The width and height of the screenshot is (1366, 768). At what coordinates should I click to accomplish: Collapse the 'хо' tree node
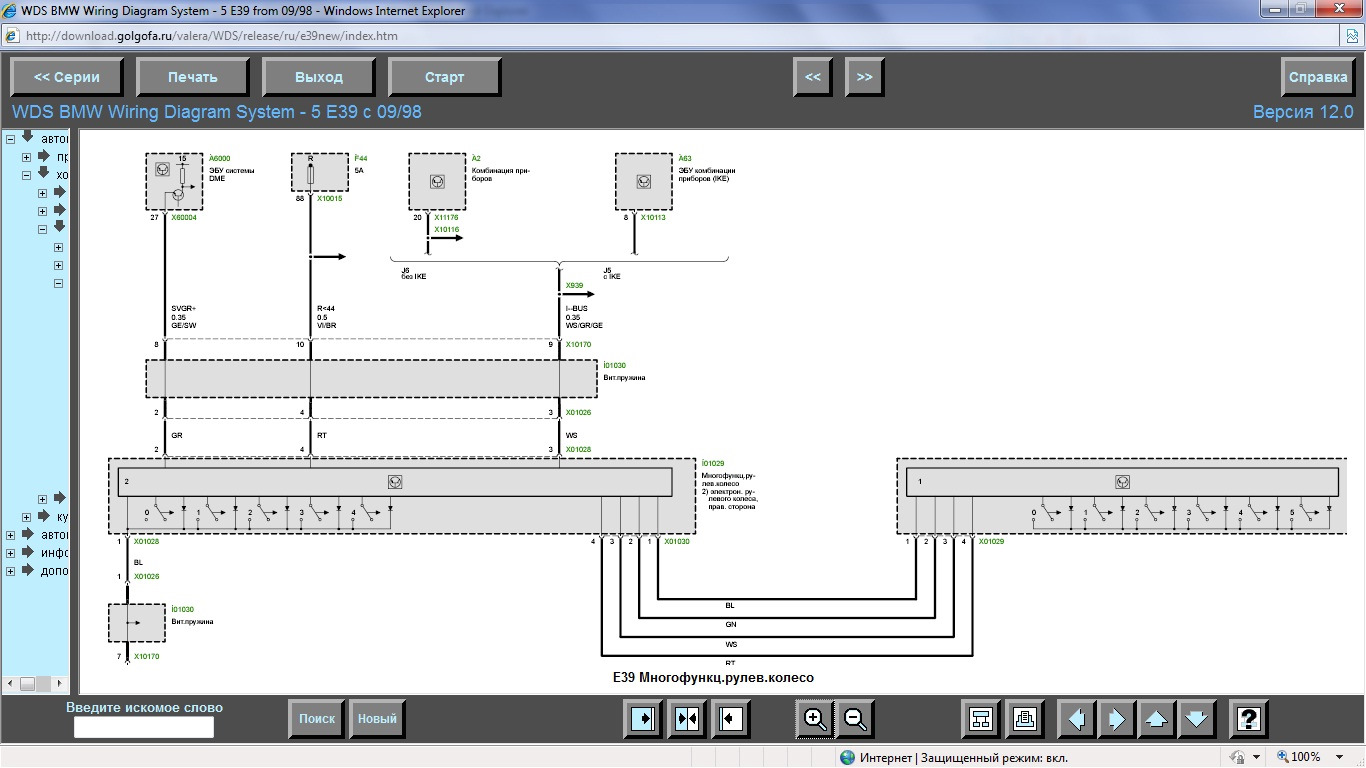click(x=27, y=175)
